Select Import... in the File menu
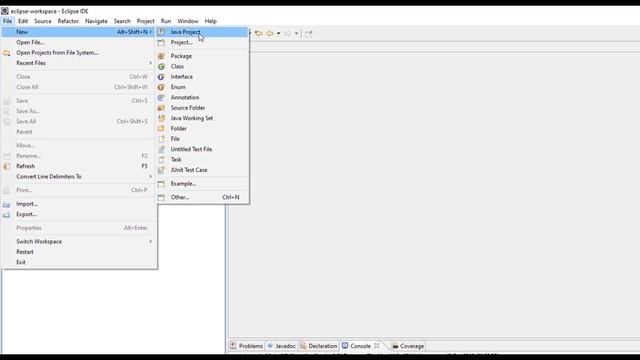This screenshot has width=640, height=360. (x=79, y=204)
